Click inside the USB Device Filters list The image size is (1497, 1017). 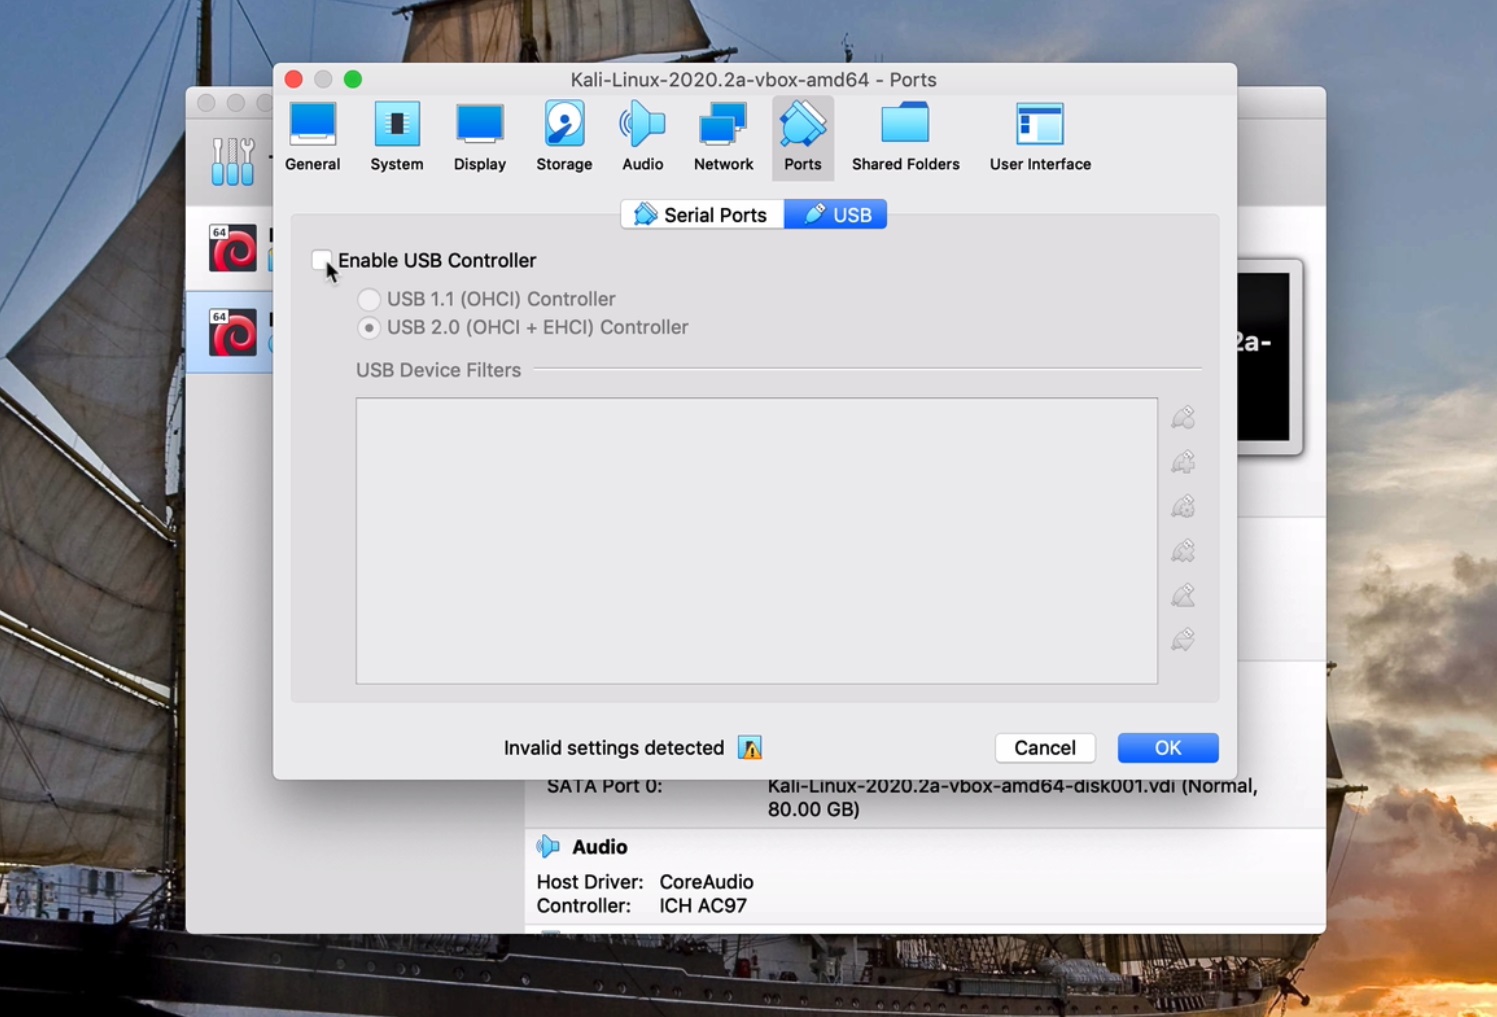click(x=757, y=541)
